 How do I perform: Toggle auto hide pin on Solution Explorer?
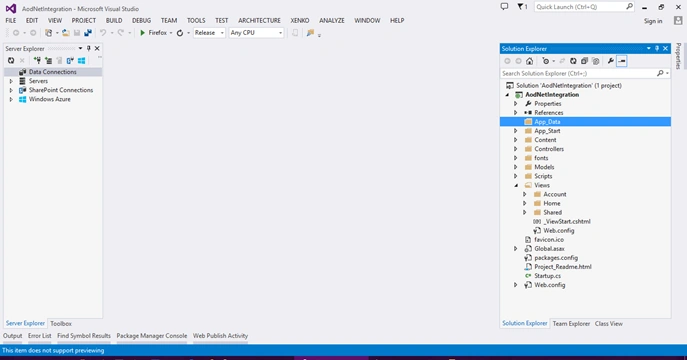click(657, 48)
